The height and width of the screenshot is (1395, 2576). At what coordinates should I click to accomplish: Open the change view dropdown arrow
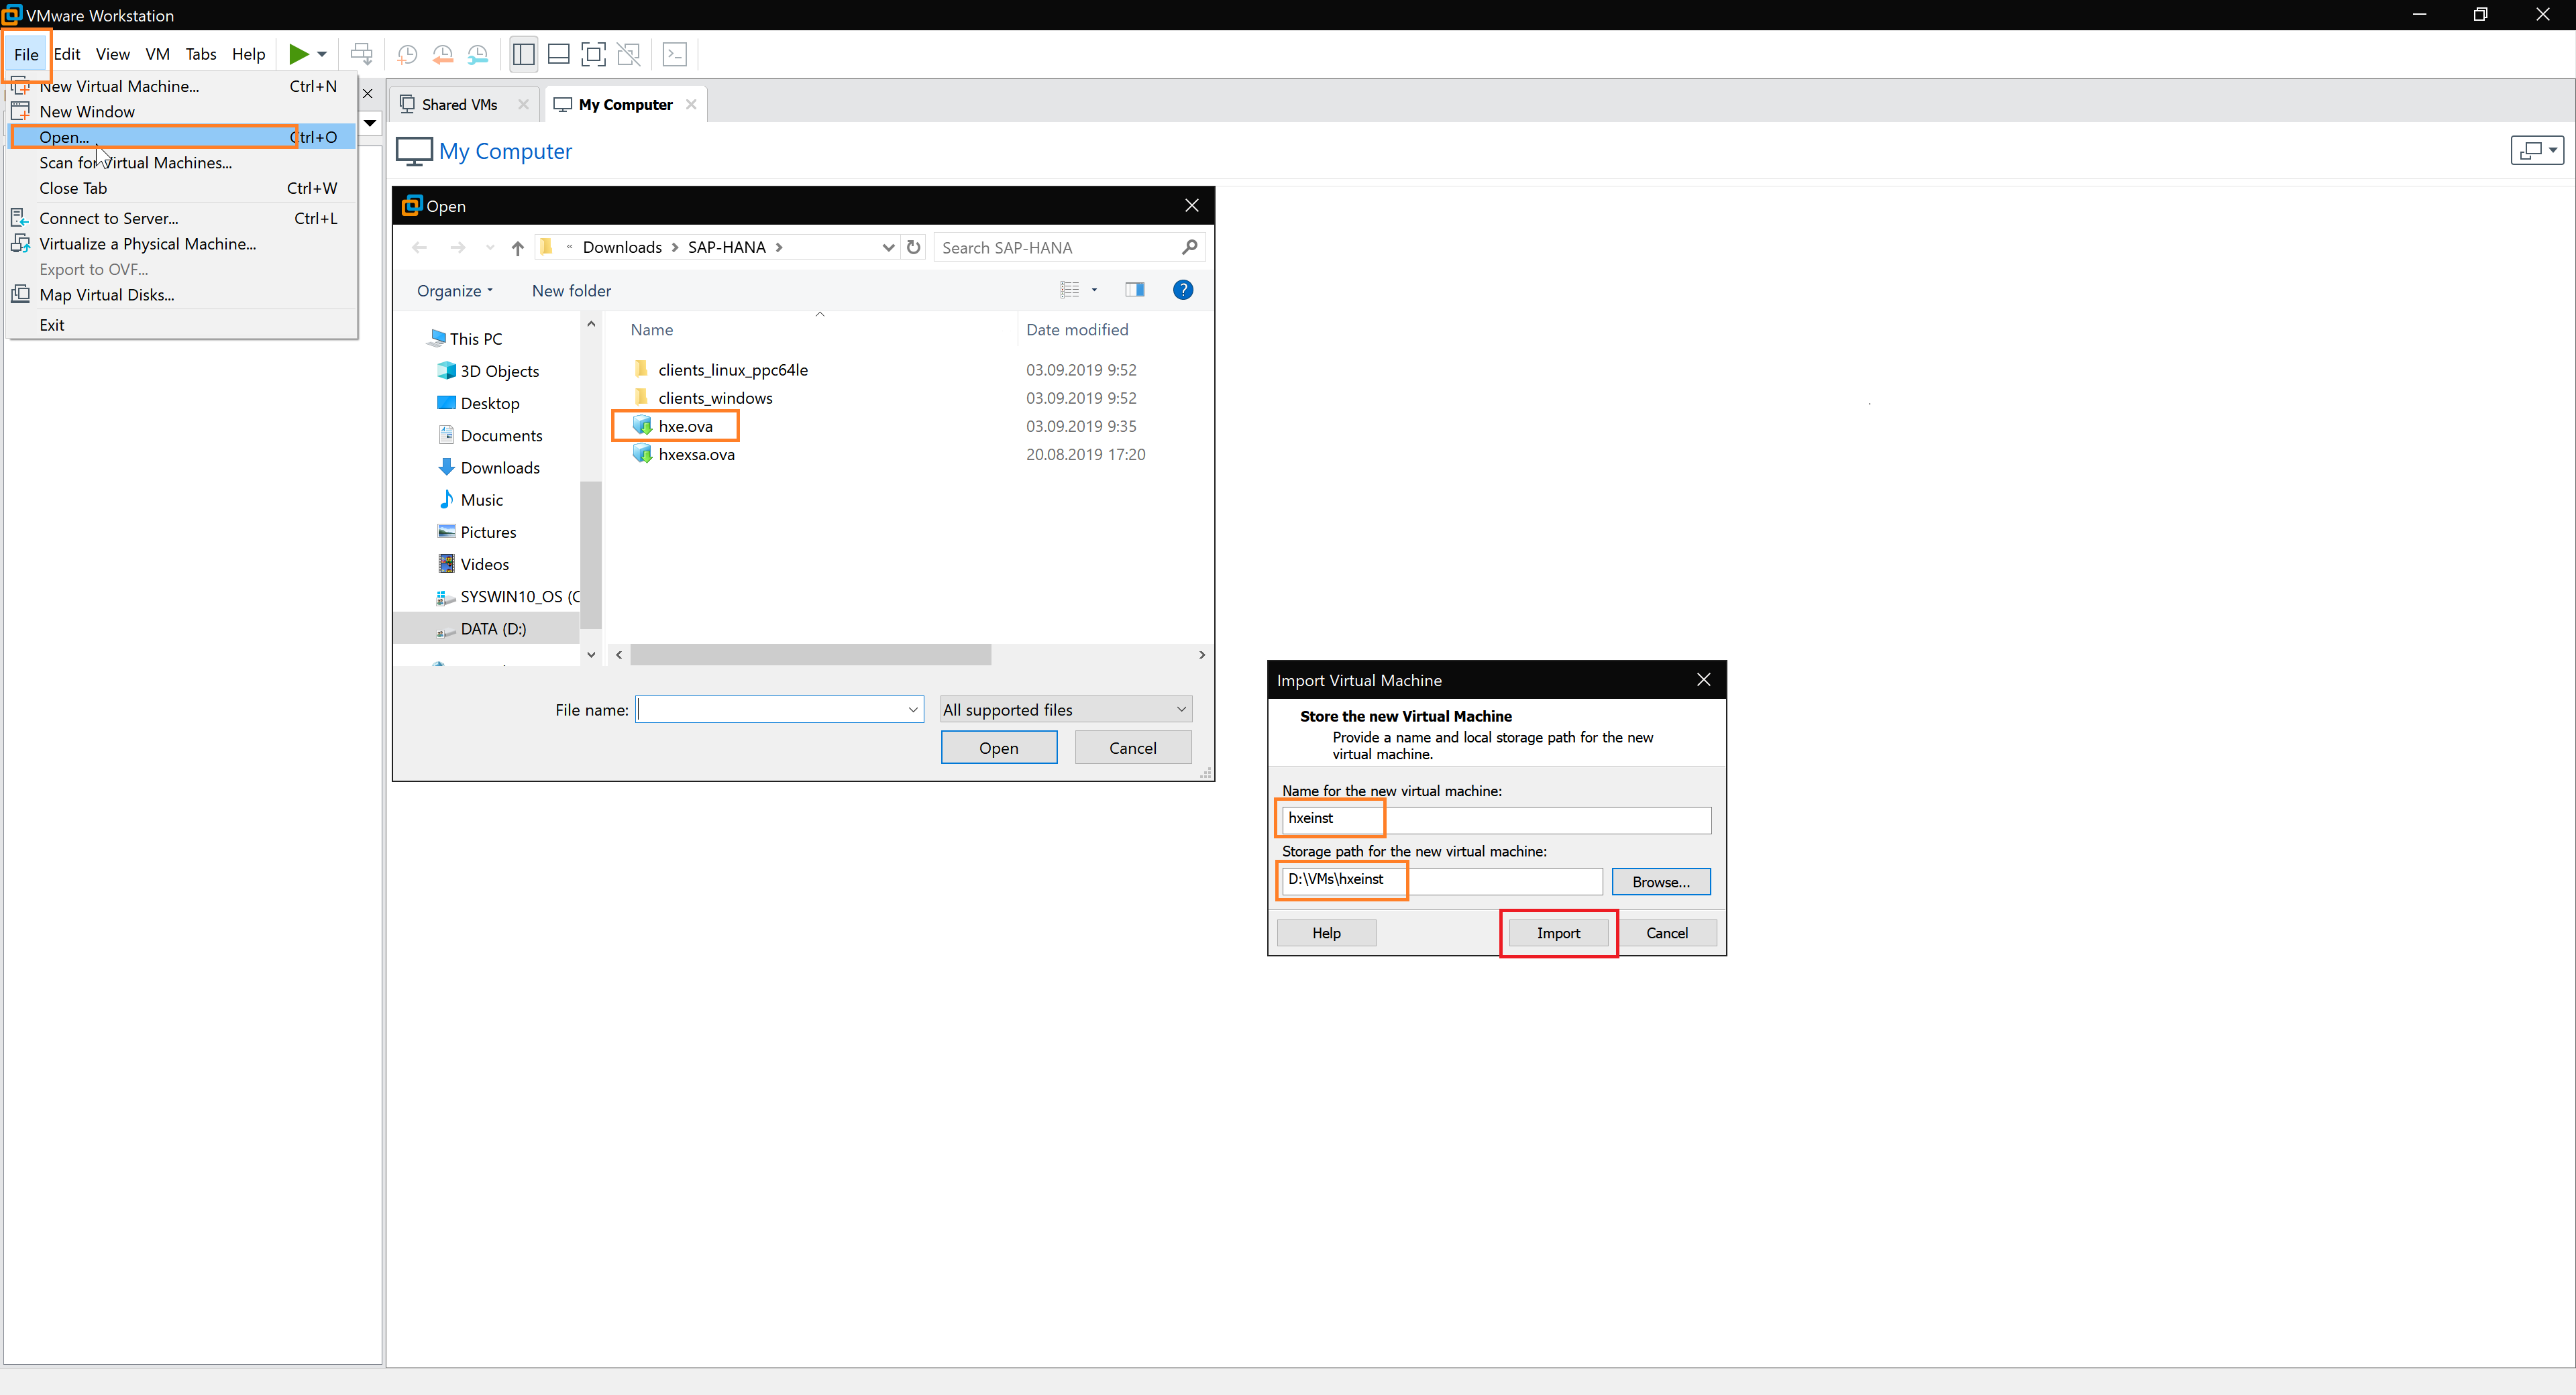click(1094, 290)
